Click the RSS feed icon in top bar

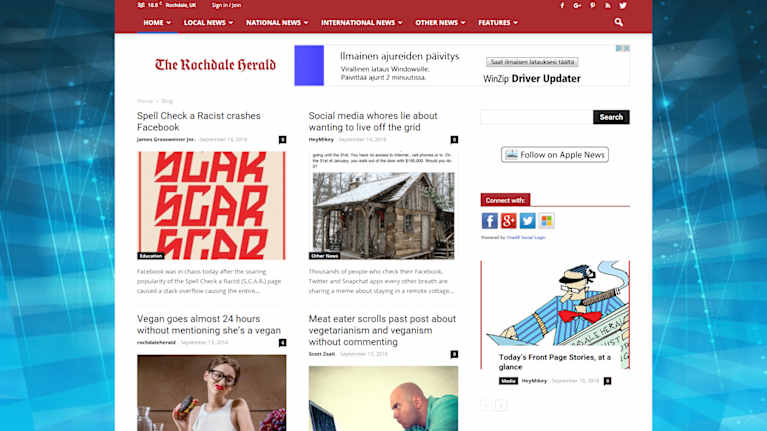608,5
